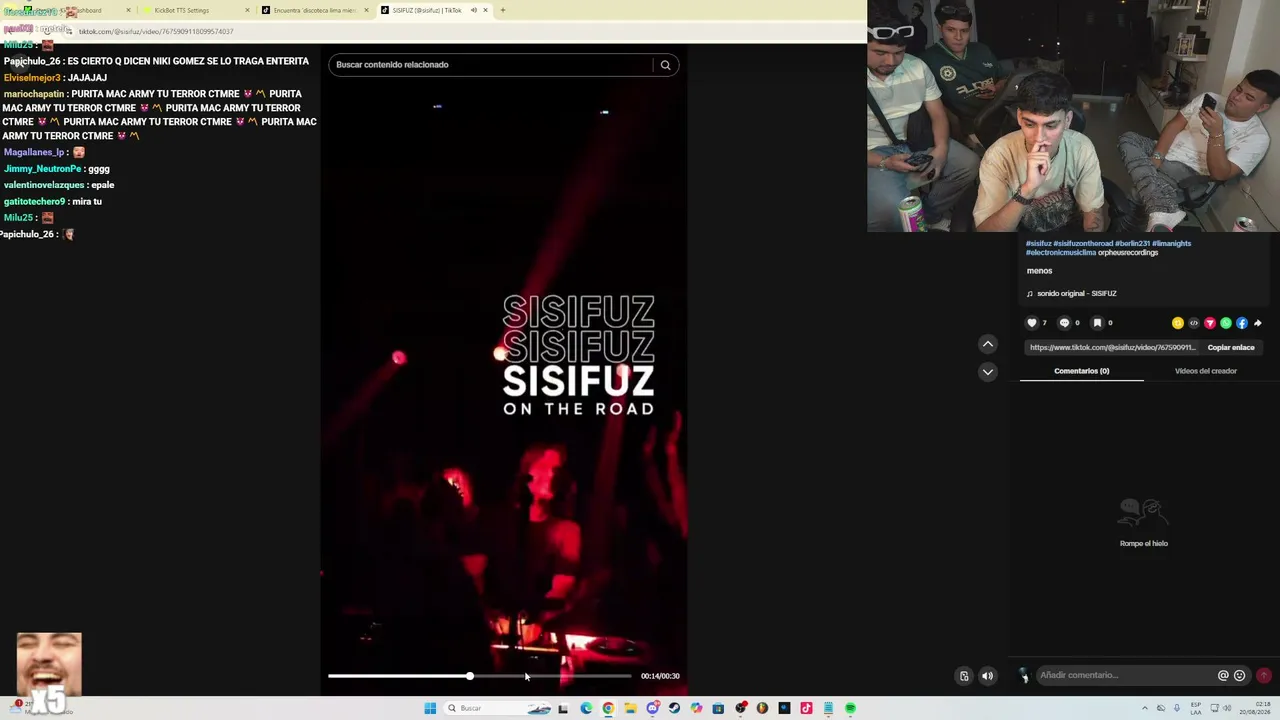Open the Windows Start menu
The image size is (1280, 720).
pos(430,708)
